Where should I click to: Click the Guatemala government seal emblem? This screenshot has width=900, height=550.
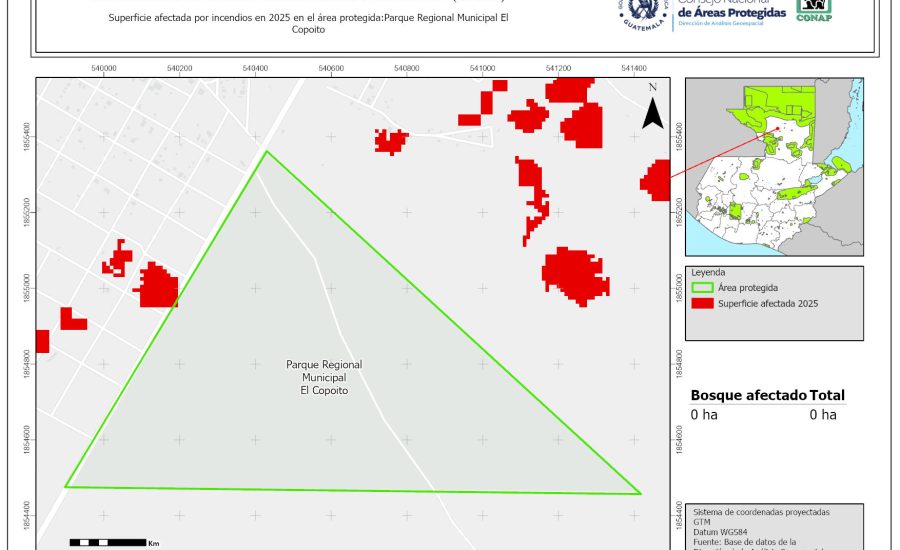(642, 12)
